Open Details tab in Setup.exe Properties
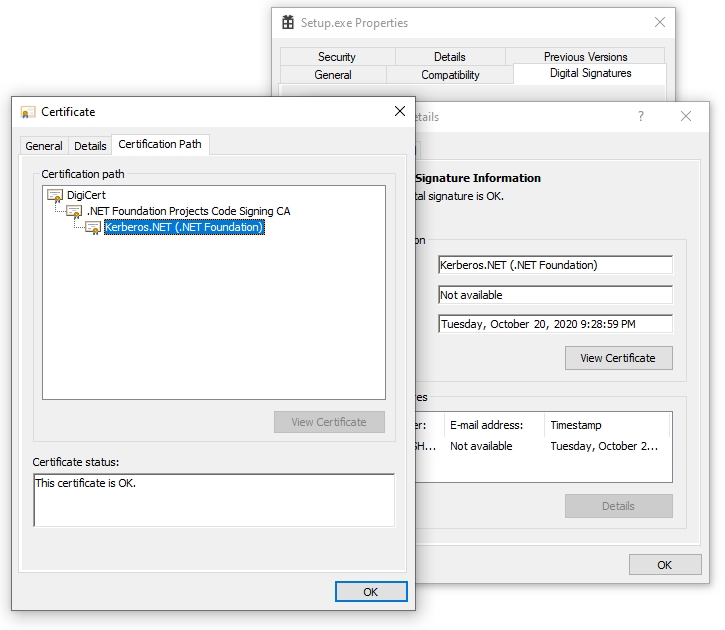Screen dimensions: 725x630 450,57
